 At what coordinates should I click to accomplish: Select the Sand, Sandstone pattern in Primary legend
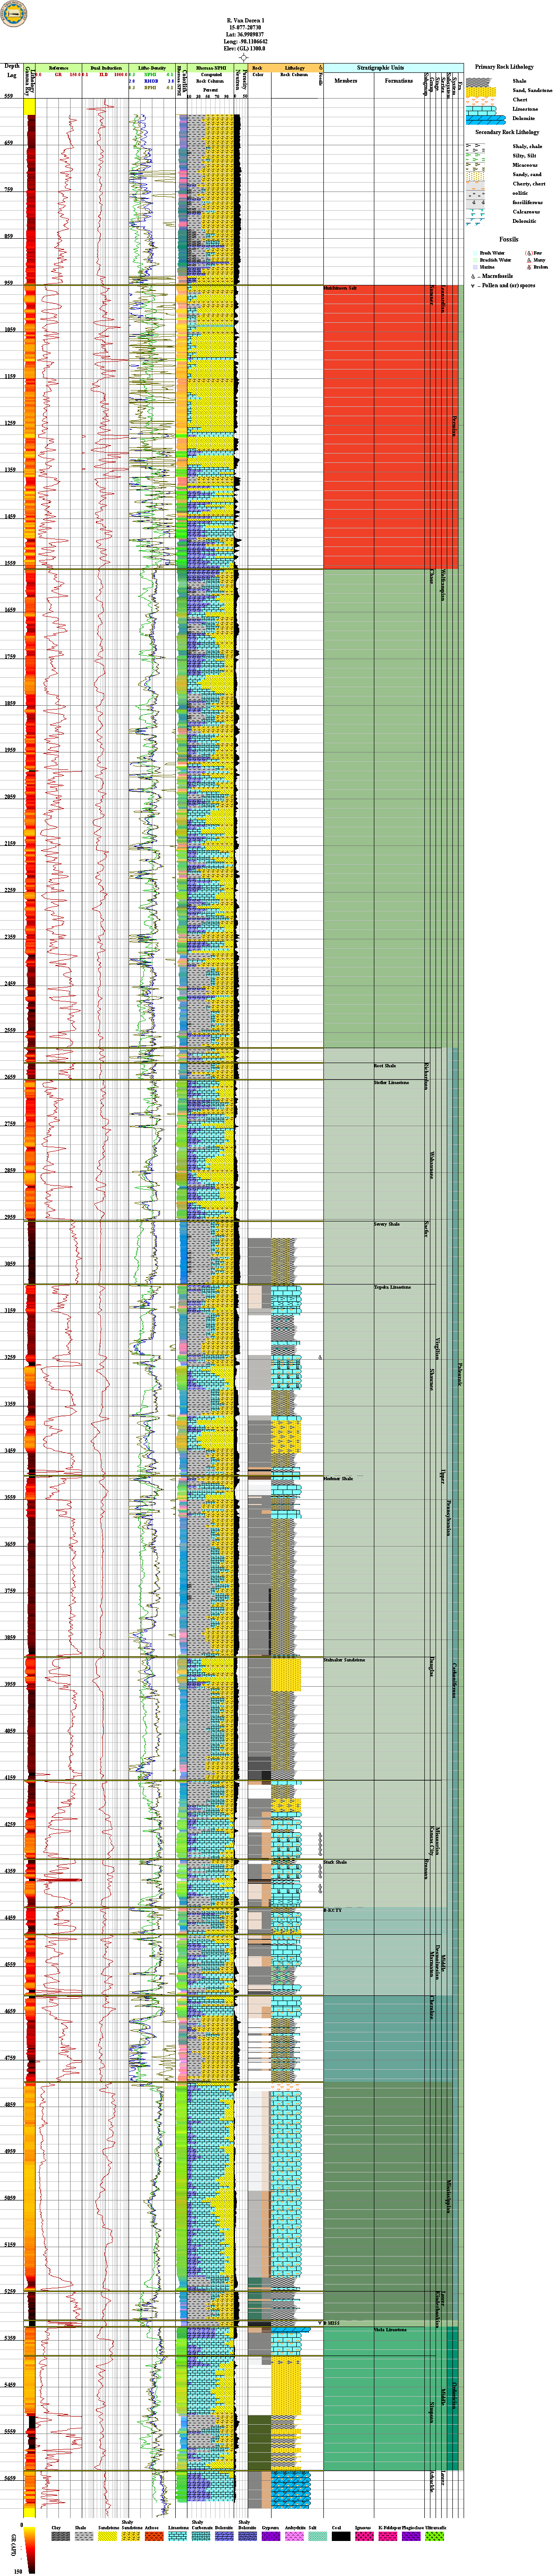click(481, 92)
